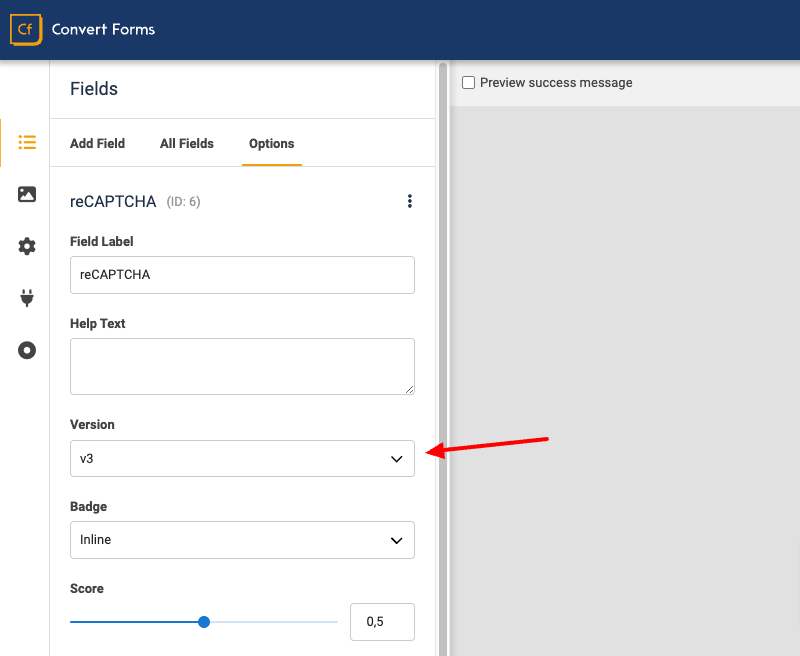Open the Settings gear sidebar icon
Screen dimensions: 800x656
pyautogui.click(x=27, y=246)
